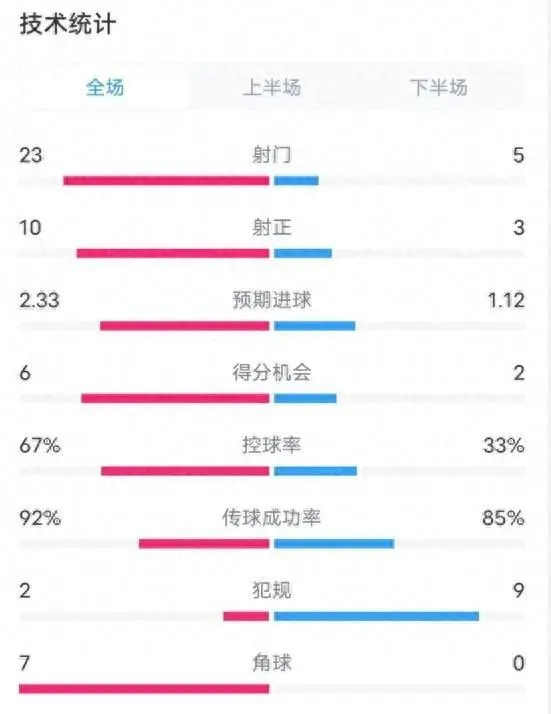
Task: Select the 下半场 tab
Action: [439, 87]
